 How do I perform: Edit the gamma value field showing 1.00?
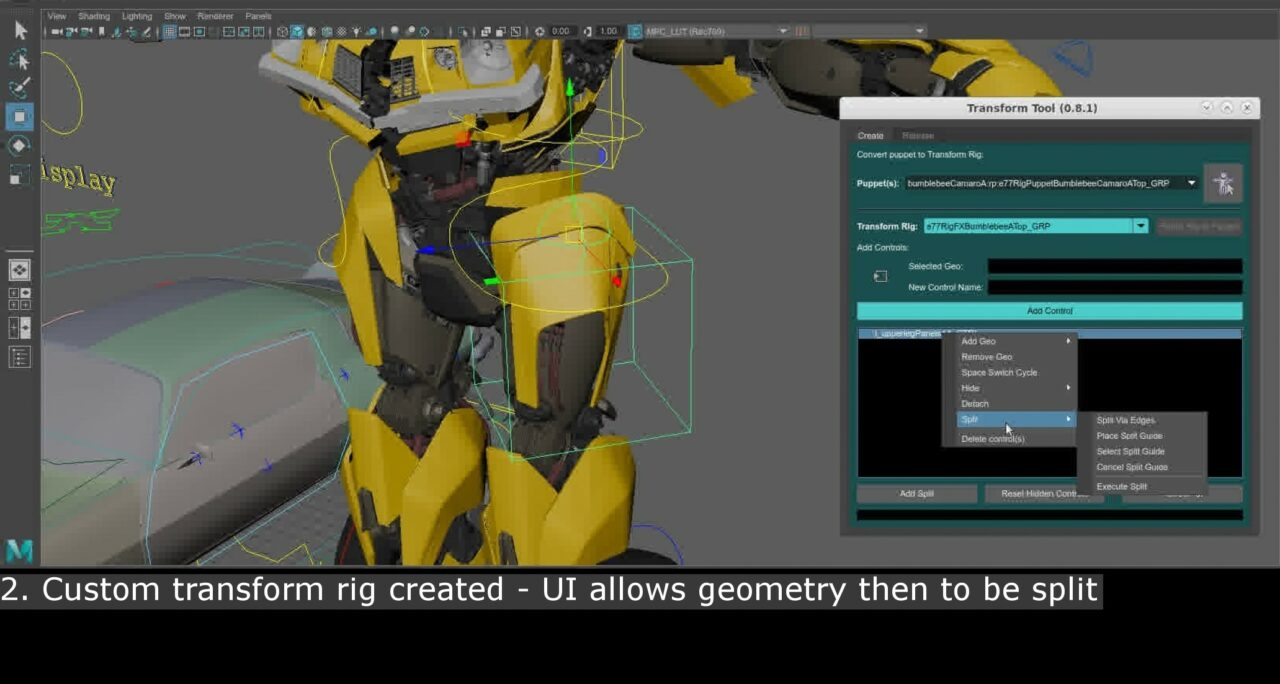pos(609,32)
